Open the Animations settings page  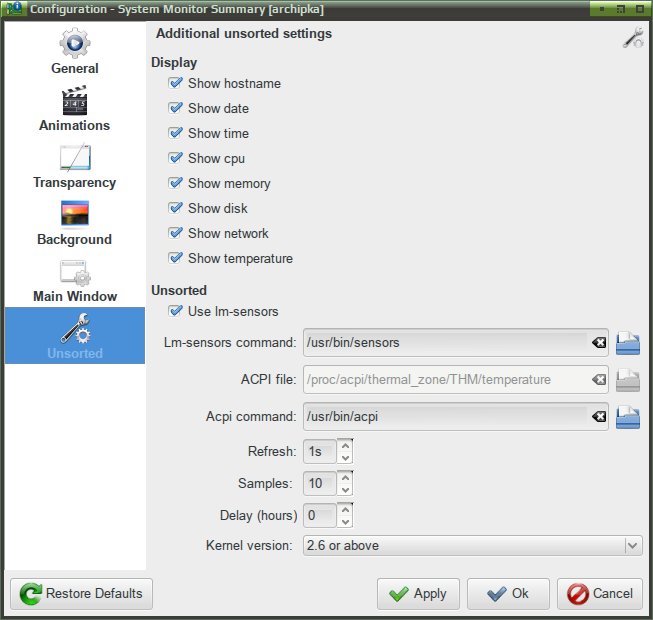75,108
